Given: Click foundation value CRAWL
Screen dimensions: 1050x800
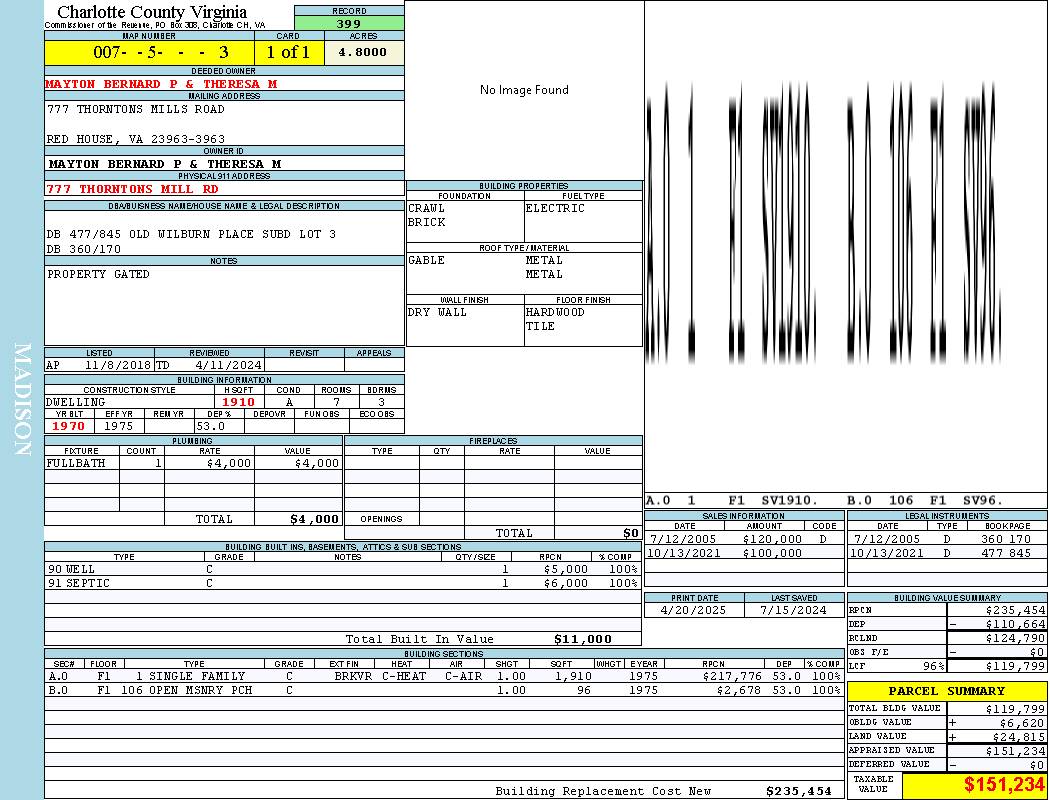Looking at the screenshot, I should [427, 208].
